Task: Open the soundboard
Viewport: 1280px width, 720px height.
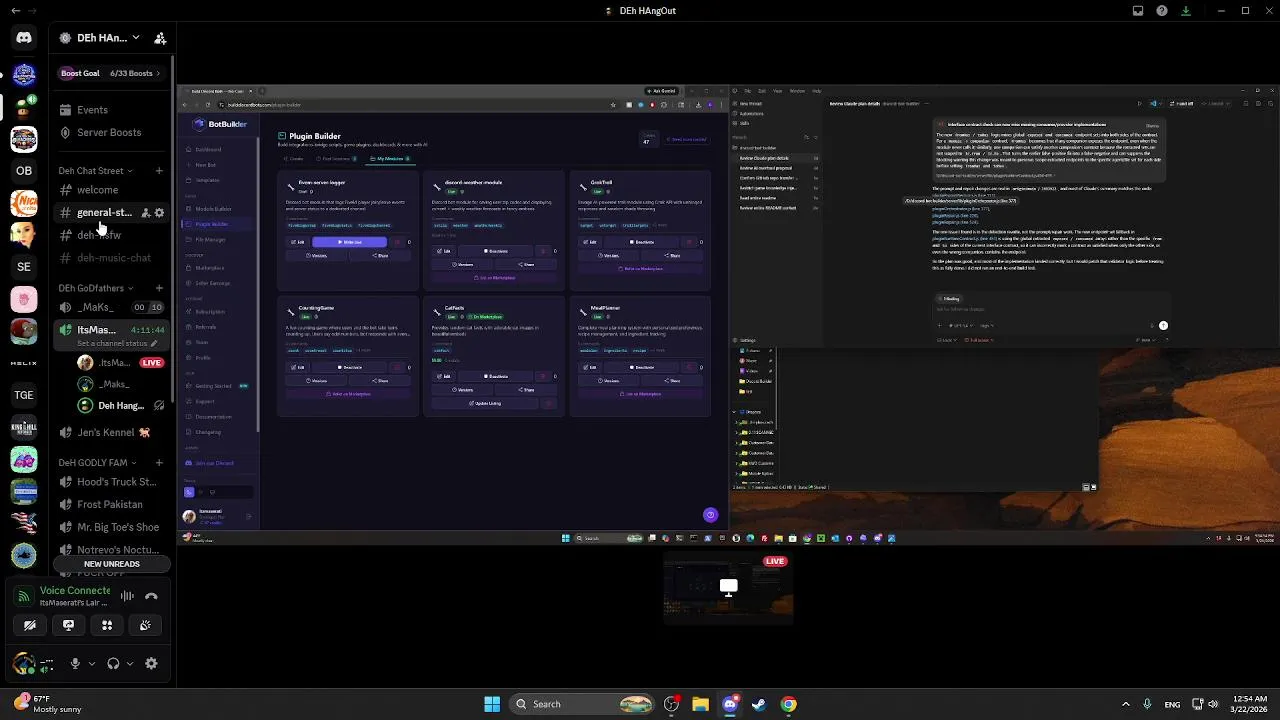Action: tap(145, 625)
